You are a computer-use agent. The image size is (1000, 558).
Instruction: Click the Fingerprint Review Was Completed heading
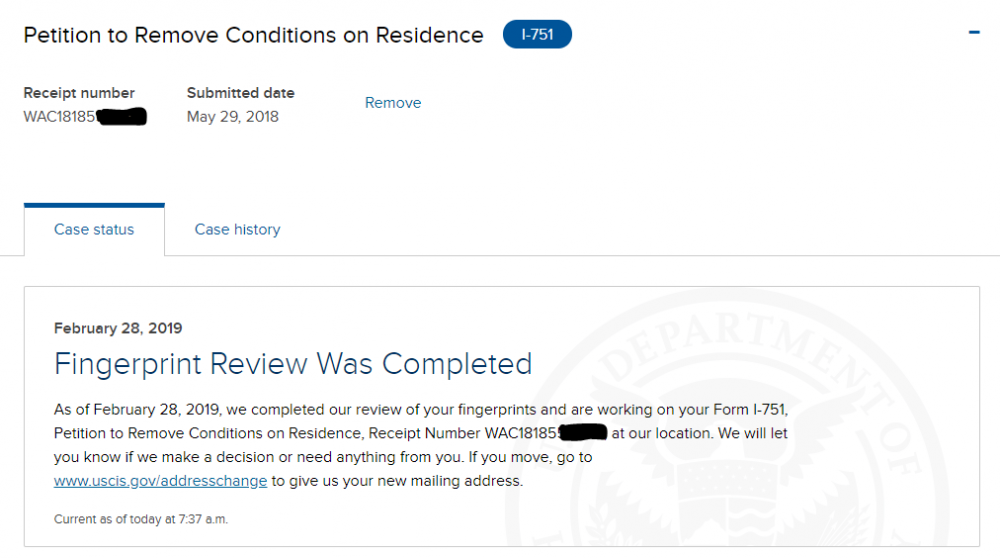293,364
